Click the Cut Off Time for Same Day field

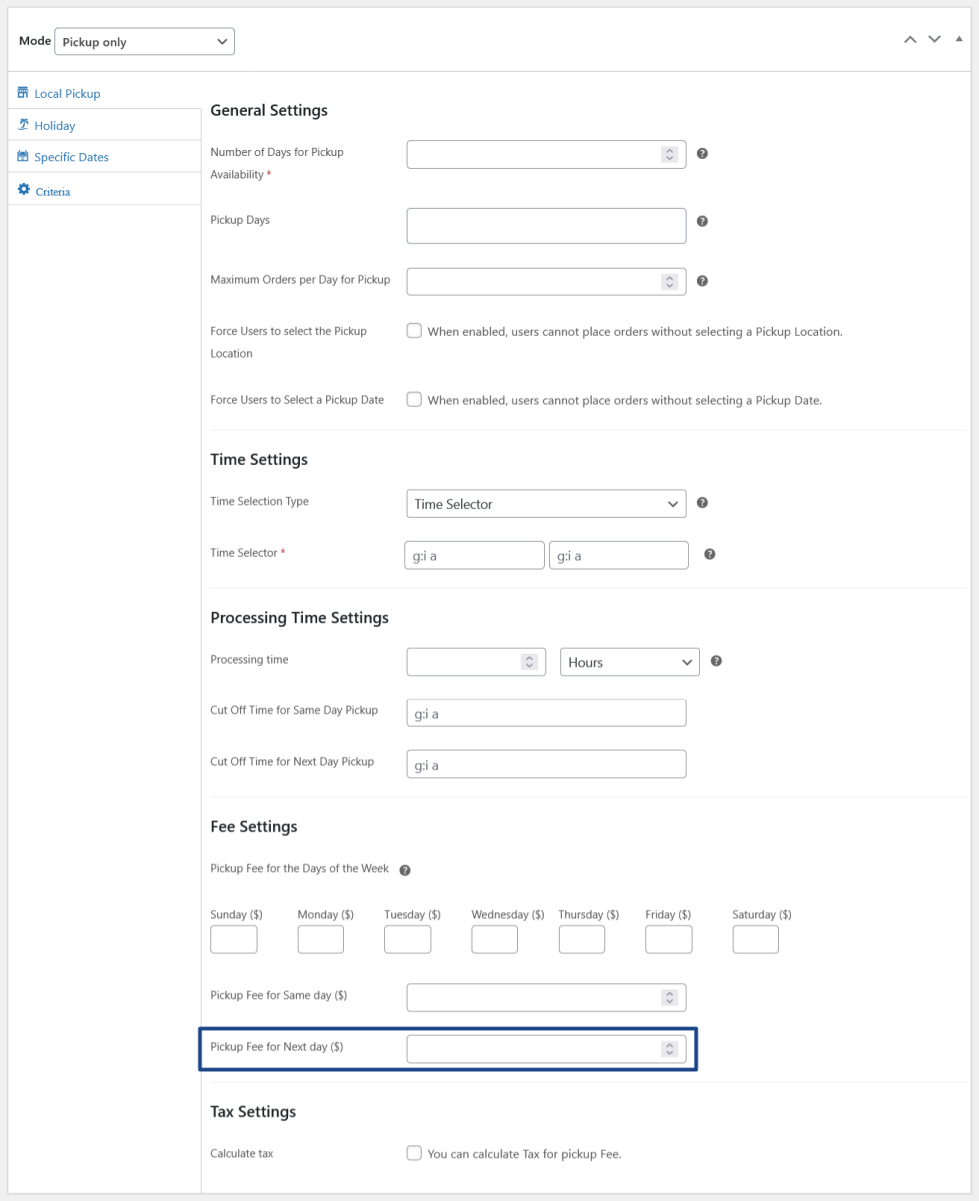[546, 713]
